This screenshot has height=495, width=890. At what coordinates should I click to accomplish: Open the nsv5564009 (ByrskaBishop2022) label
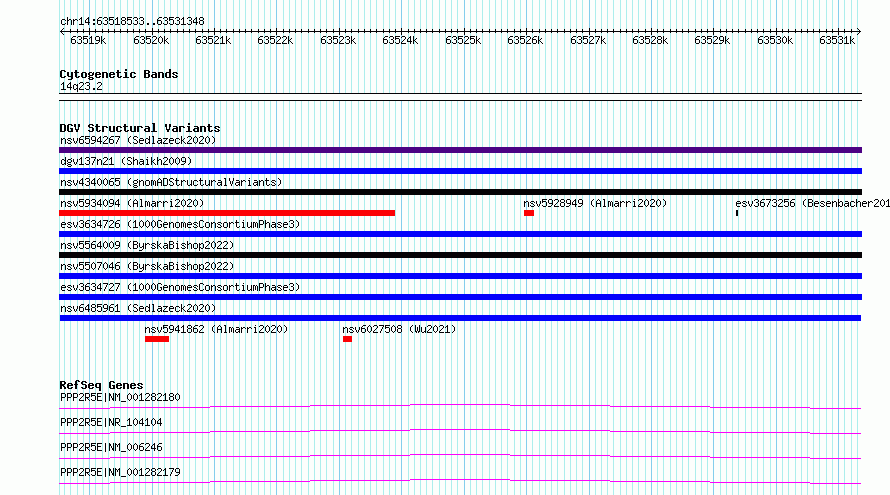147,245
